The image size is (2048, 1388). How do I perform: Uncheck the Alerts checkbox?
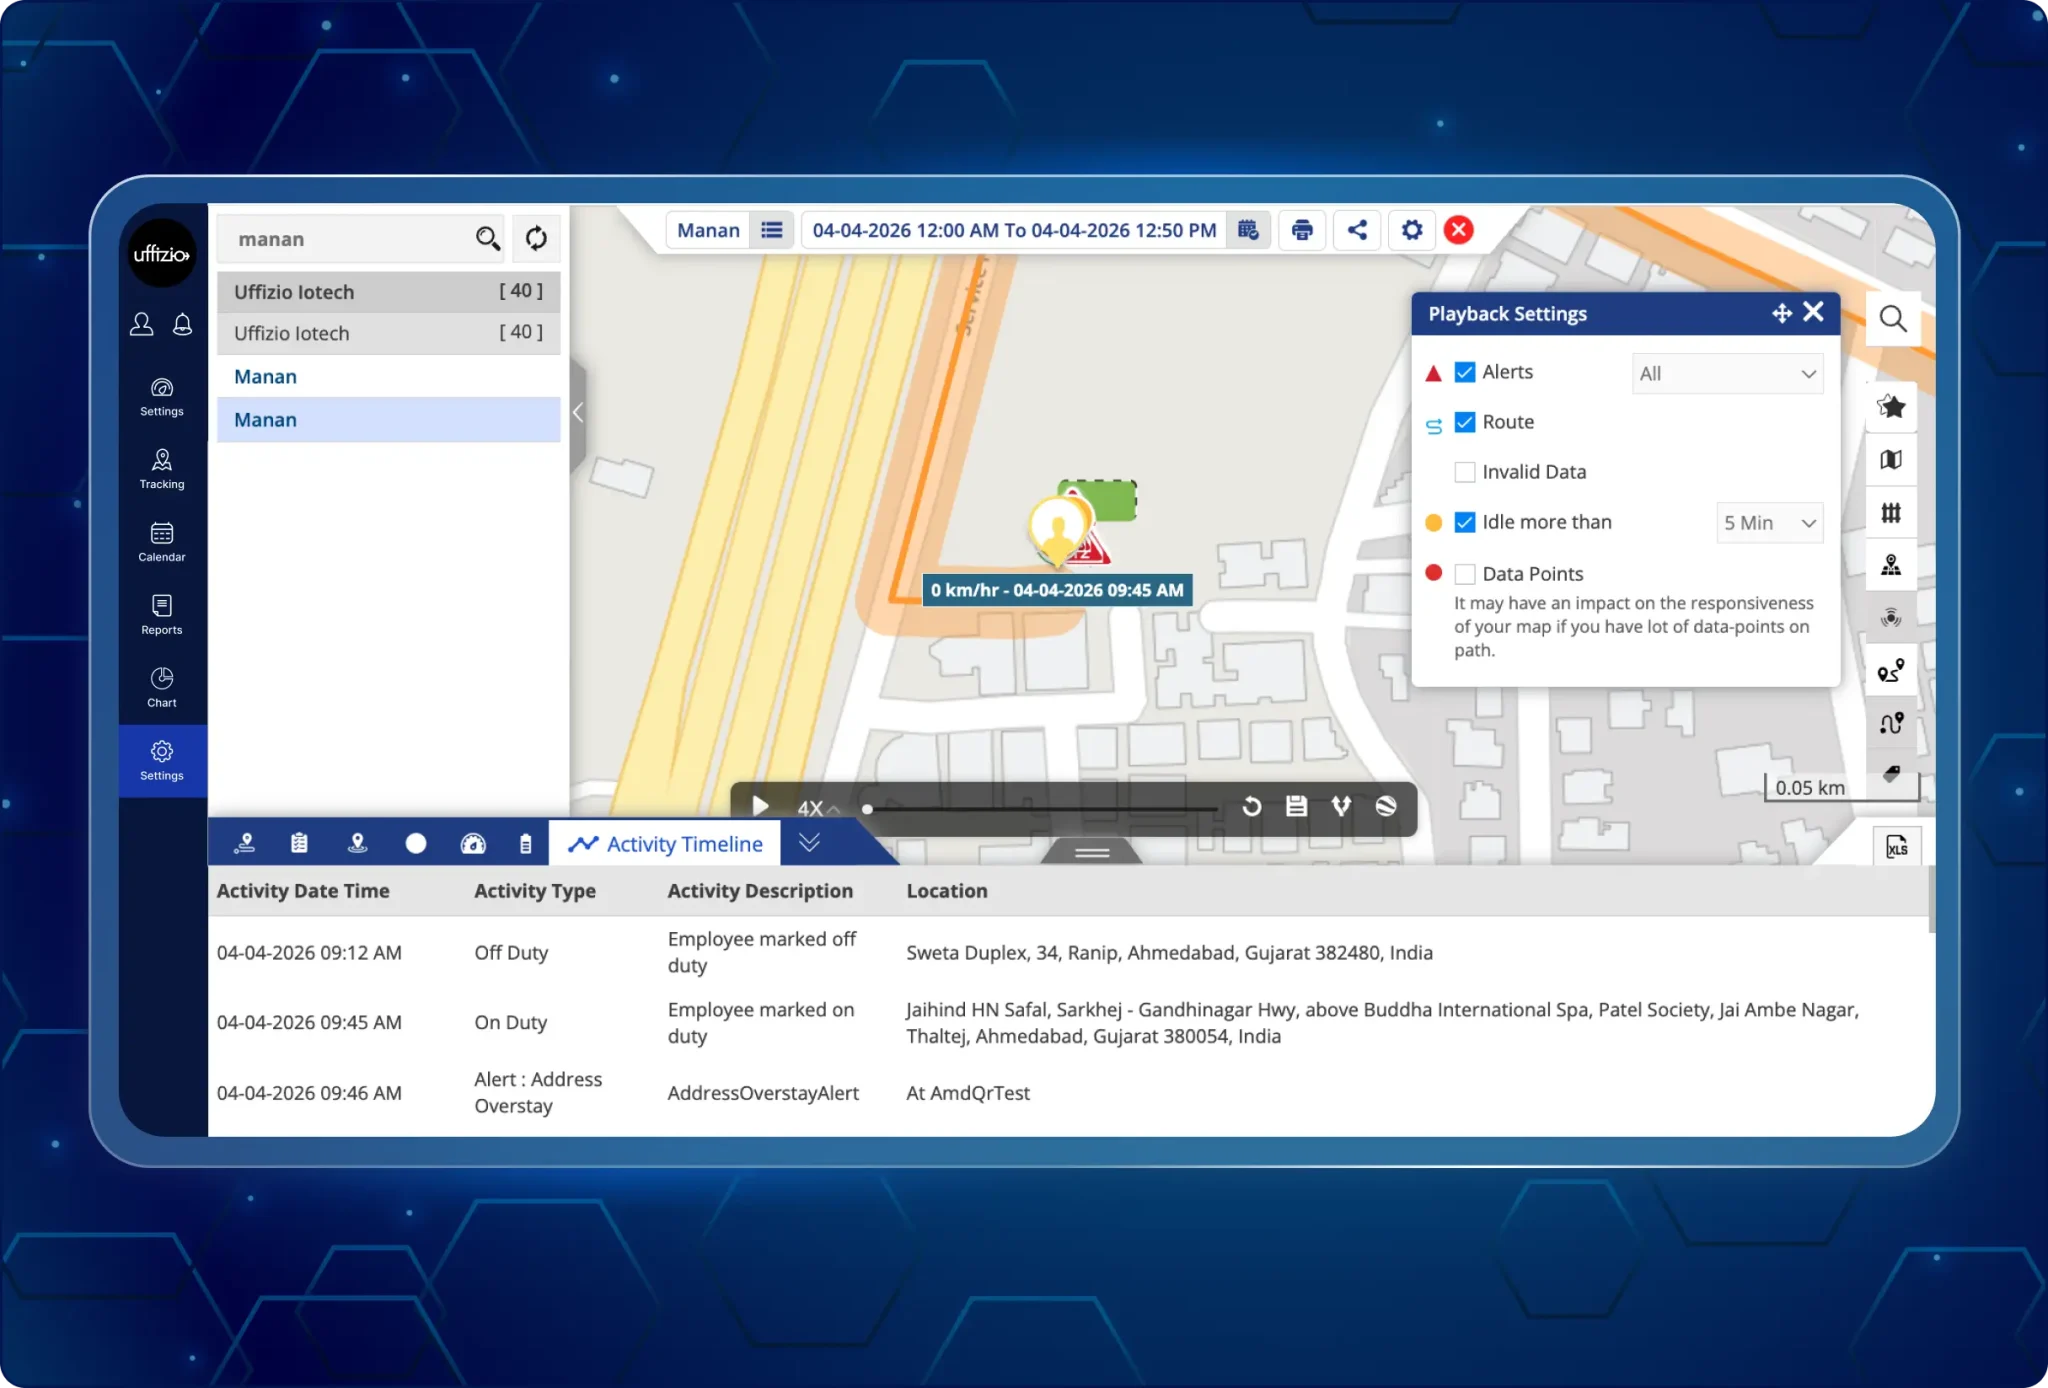[x=1465, y=372]
